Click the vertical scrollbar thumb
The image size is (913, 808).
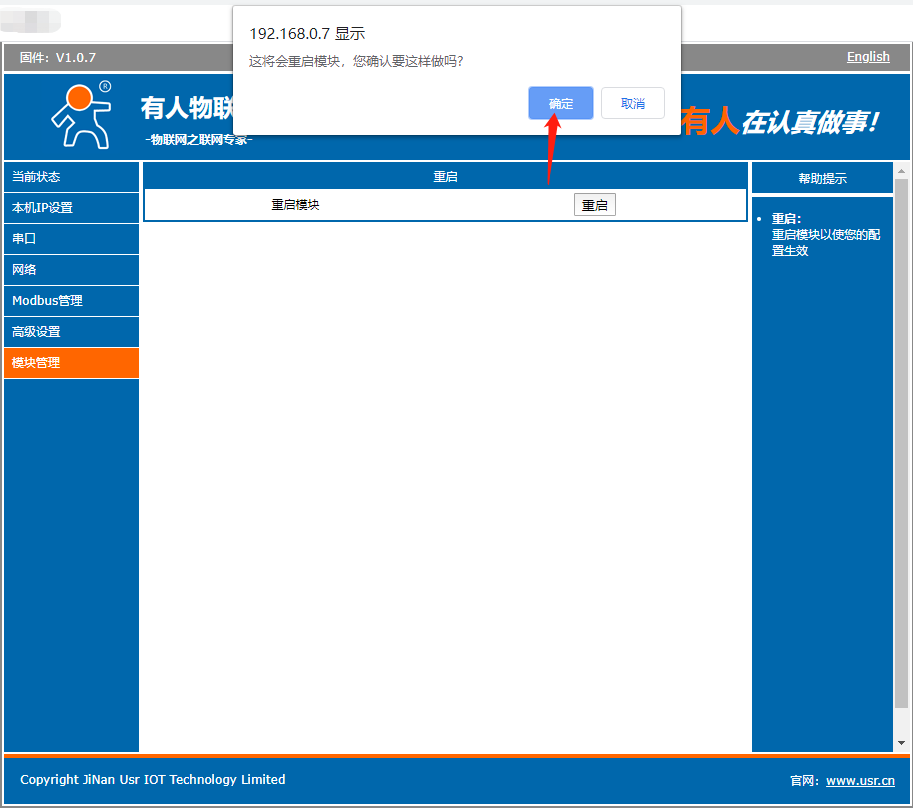click(901, 440)
